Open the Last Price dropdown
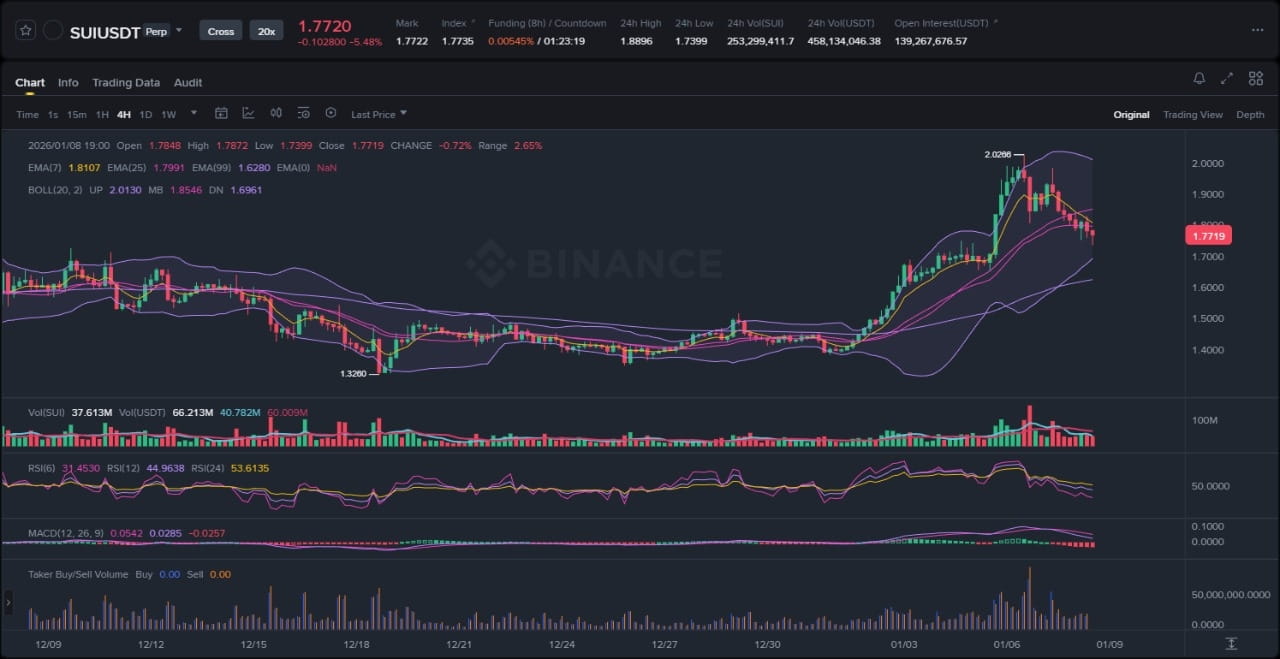 [x=379, y=114]
